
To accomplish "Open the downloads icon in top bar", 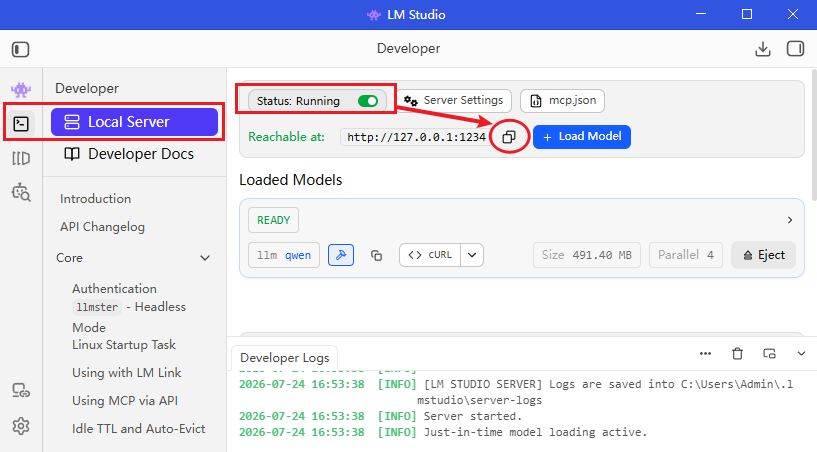I will [763, 49].
